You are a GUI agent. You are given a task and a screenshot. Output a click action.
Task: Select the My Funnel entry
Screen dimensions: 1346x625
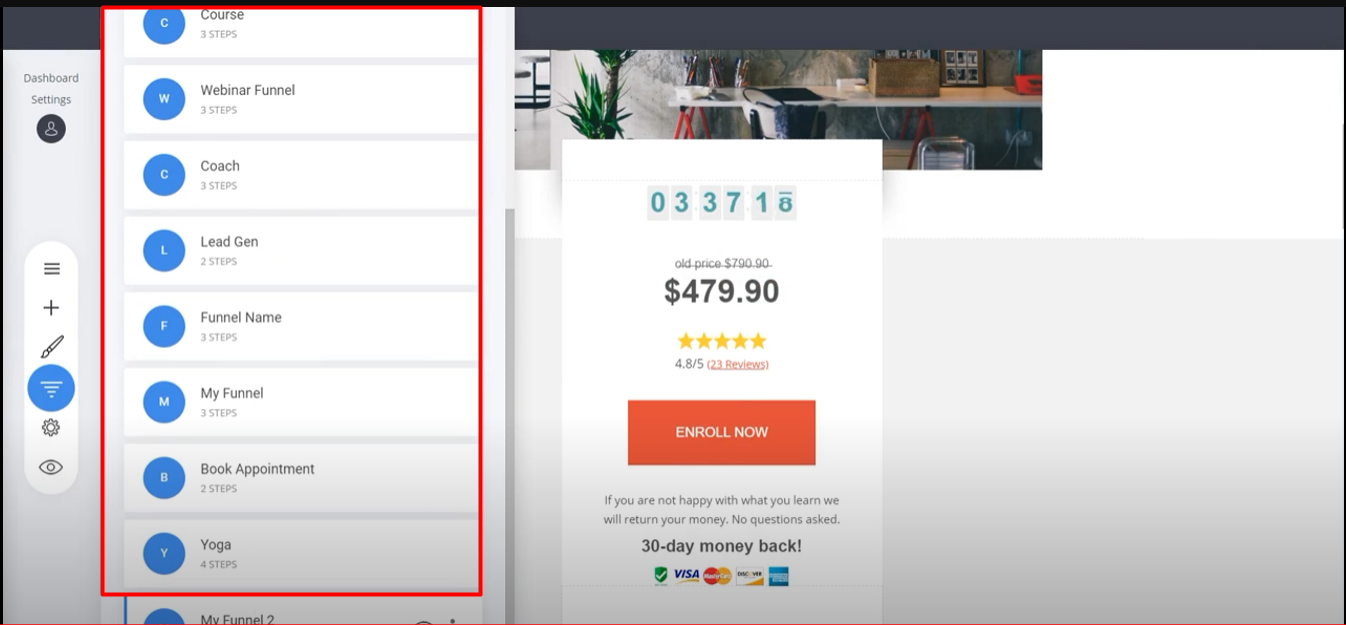tap(301, 402)
